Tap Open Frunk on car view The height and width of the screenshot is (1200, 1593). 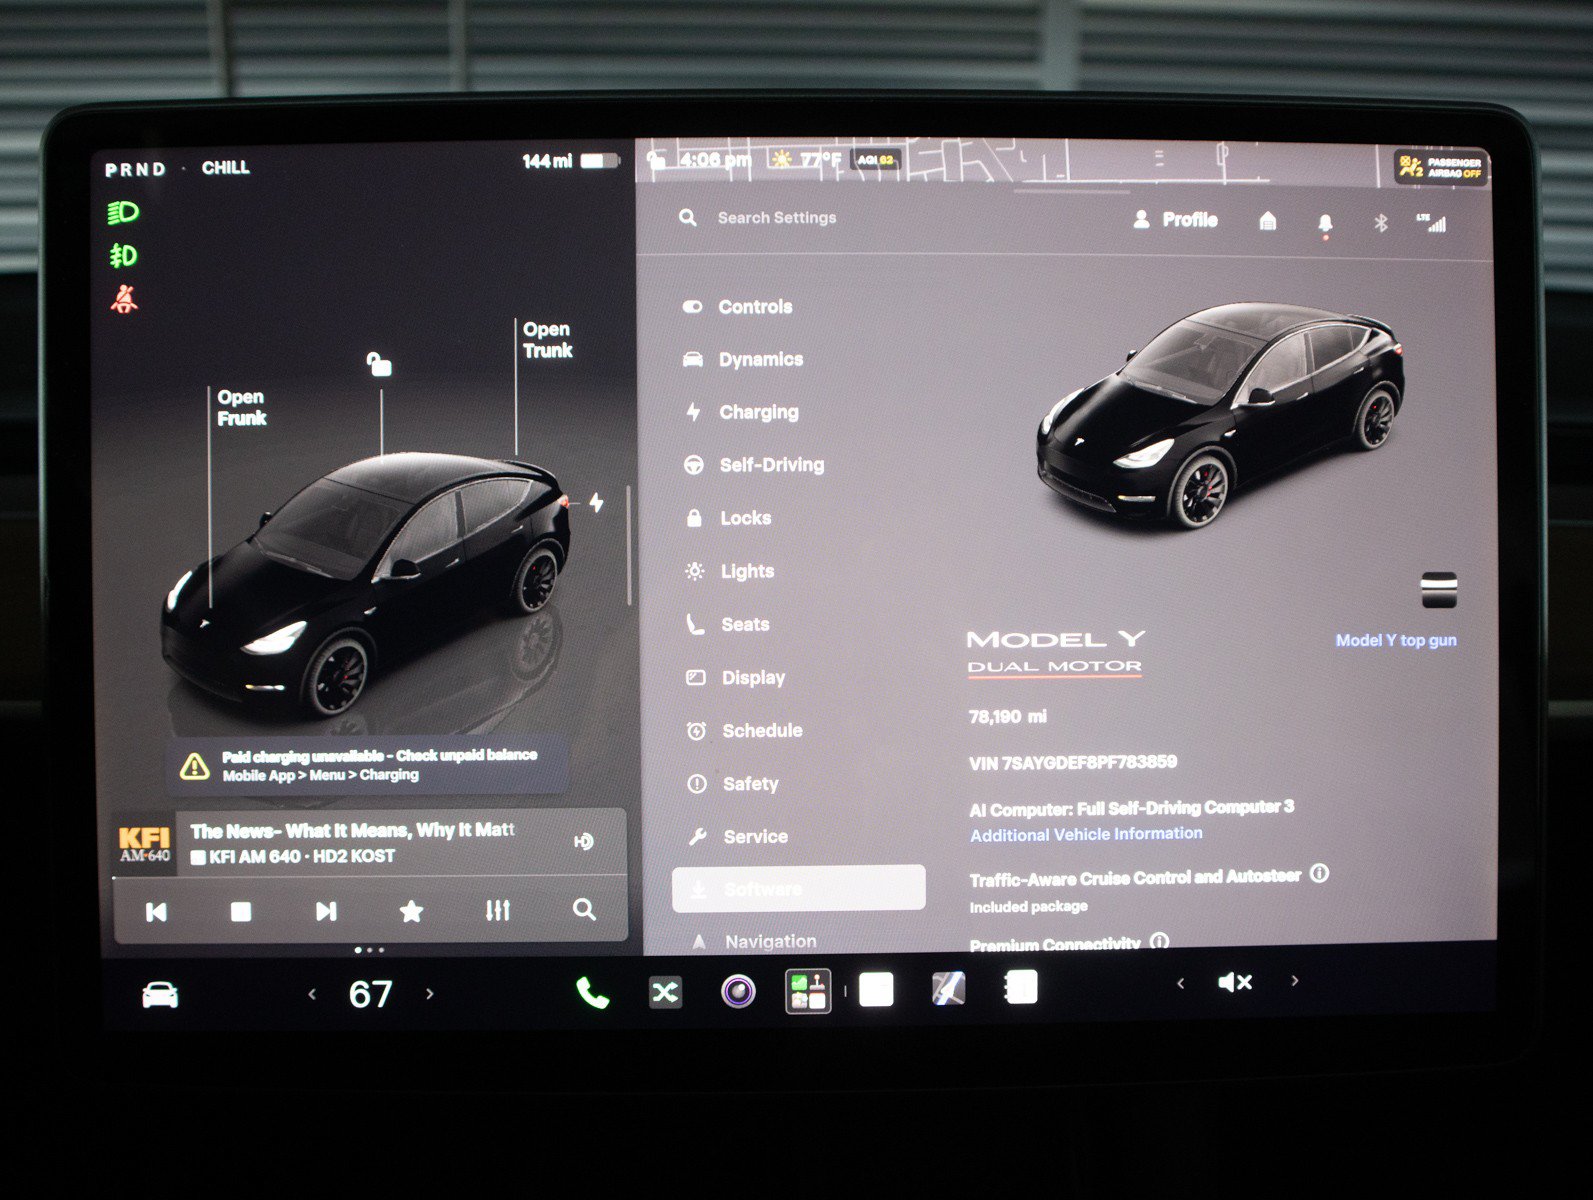[x=241, y=408]
